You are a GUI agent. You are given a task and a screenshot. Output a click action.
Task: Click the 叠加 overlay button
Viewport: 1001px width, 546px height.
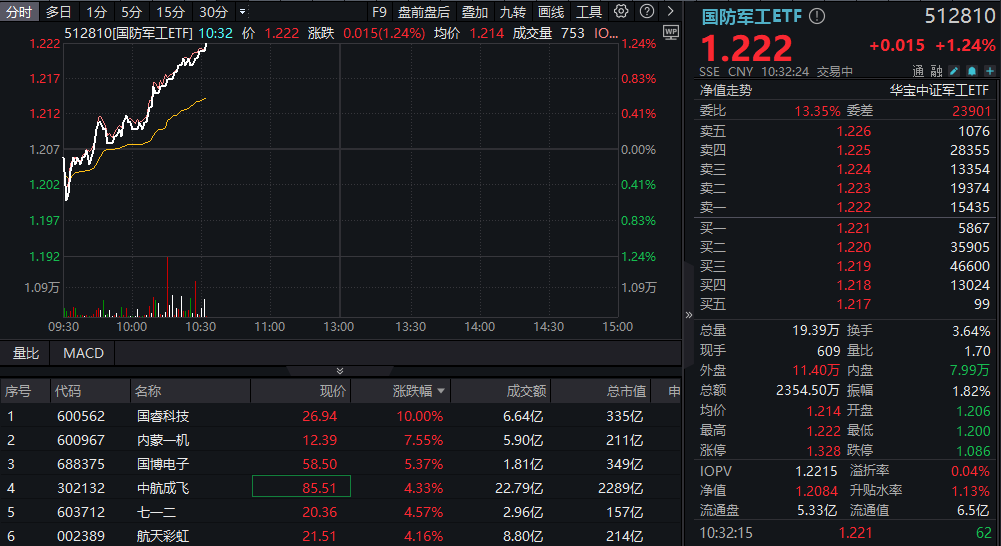474,11
